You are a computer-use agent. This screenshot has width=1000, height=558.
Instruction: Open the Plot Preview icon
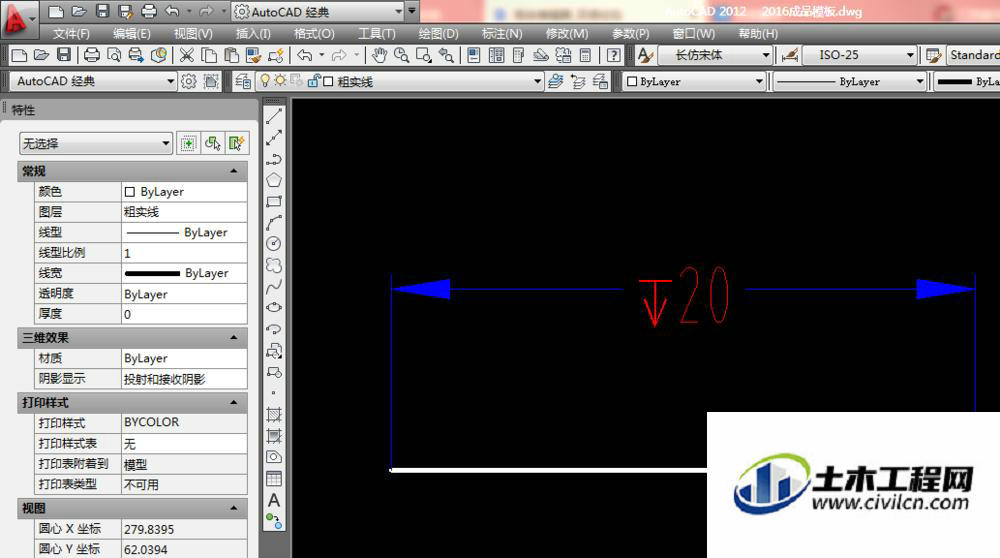click(x=114, y=55)
